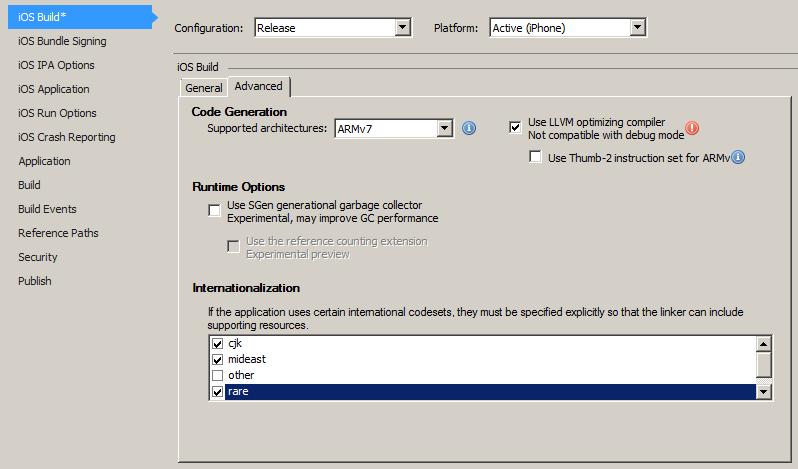Open iOS IPA Options page

coord(56,65)
